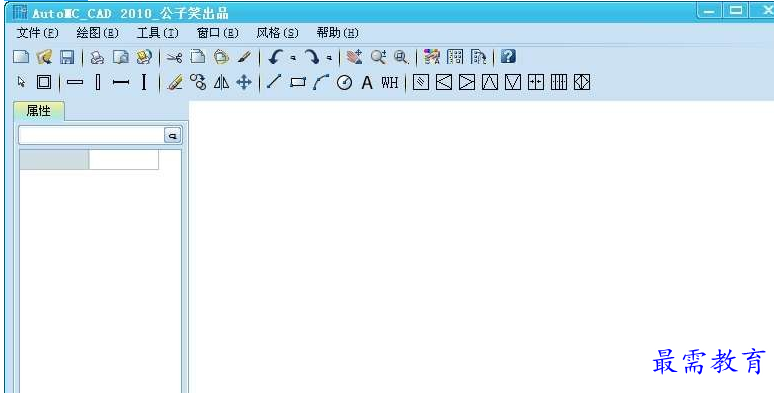The width and height of the screenshot is (774, 393).
Task: Cut selection with the scissors icon
Action: (174, 57)
